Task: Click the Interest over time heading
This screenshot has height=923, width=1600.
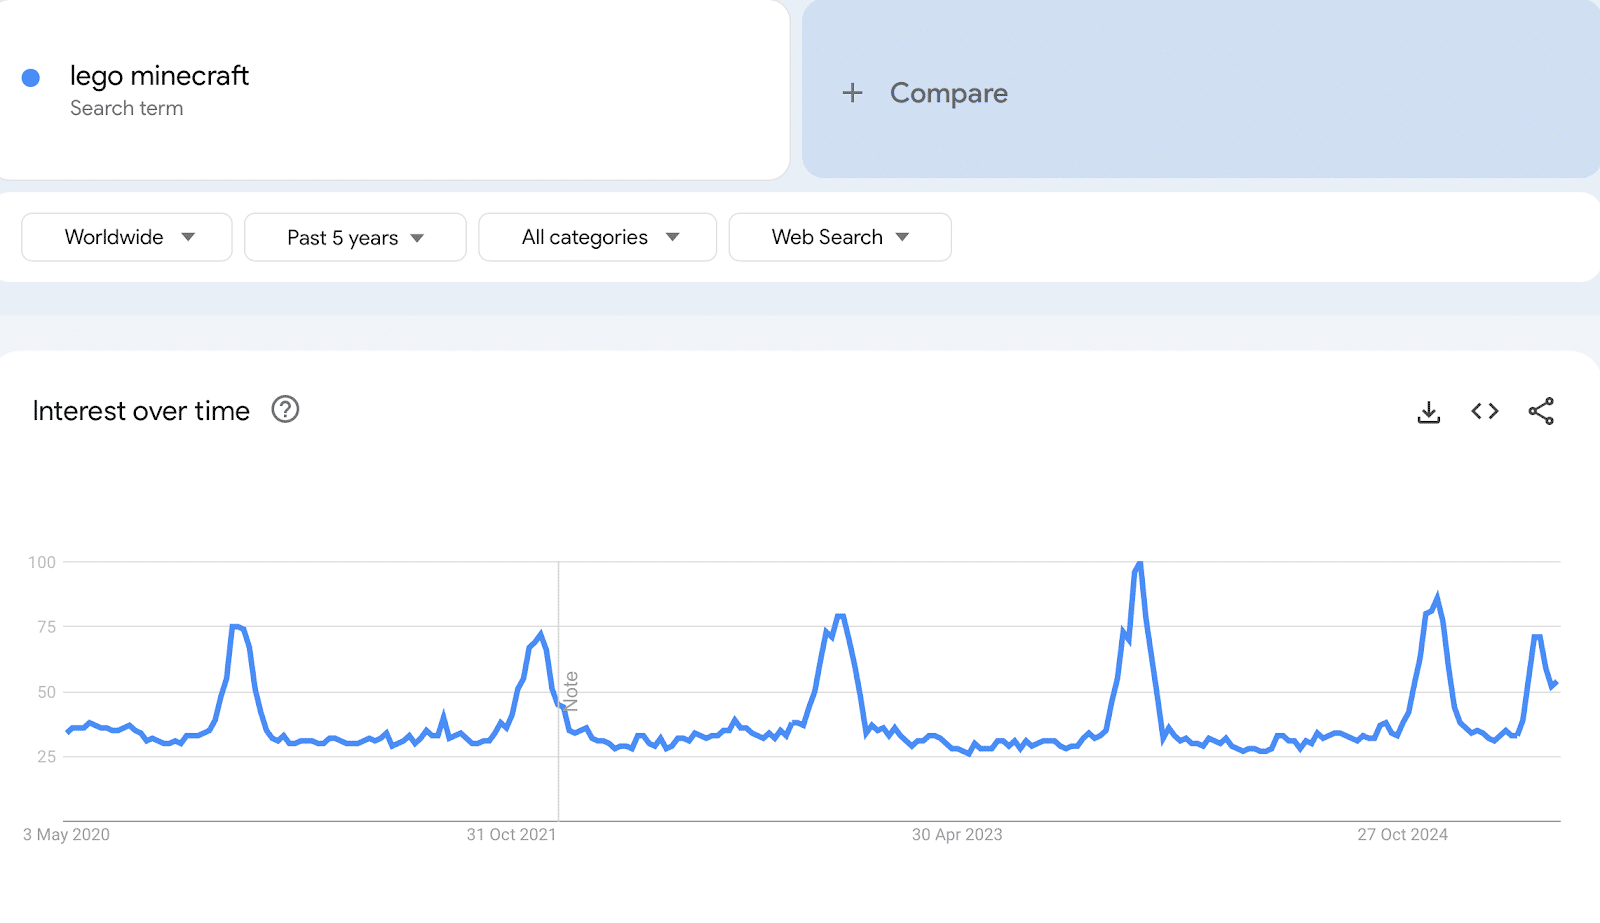Action: click(140, 410)
